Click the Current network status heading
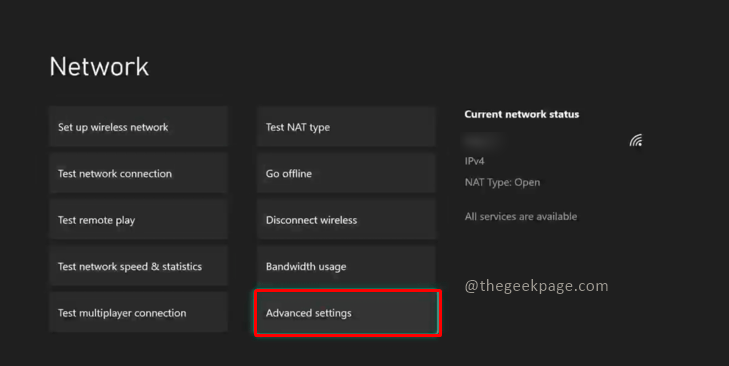This screenshot has width=729, height=366. click(x=522, y=114)
